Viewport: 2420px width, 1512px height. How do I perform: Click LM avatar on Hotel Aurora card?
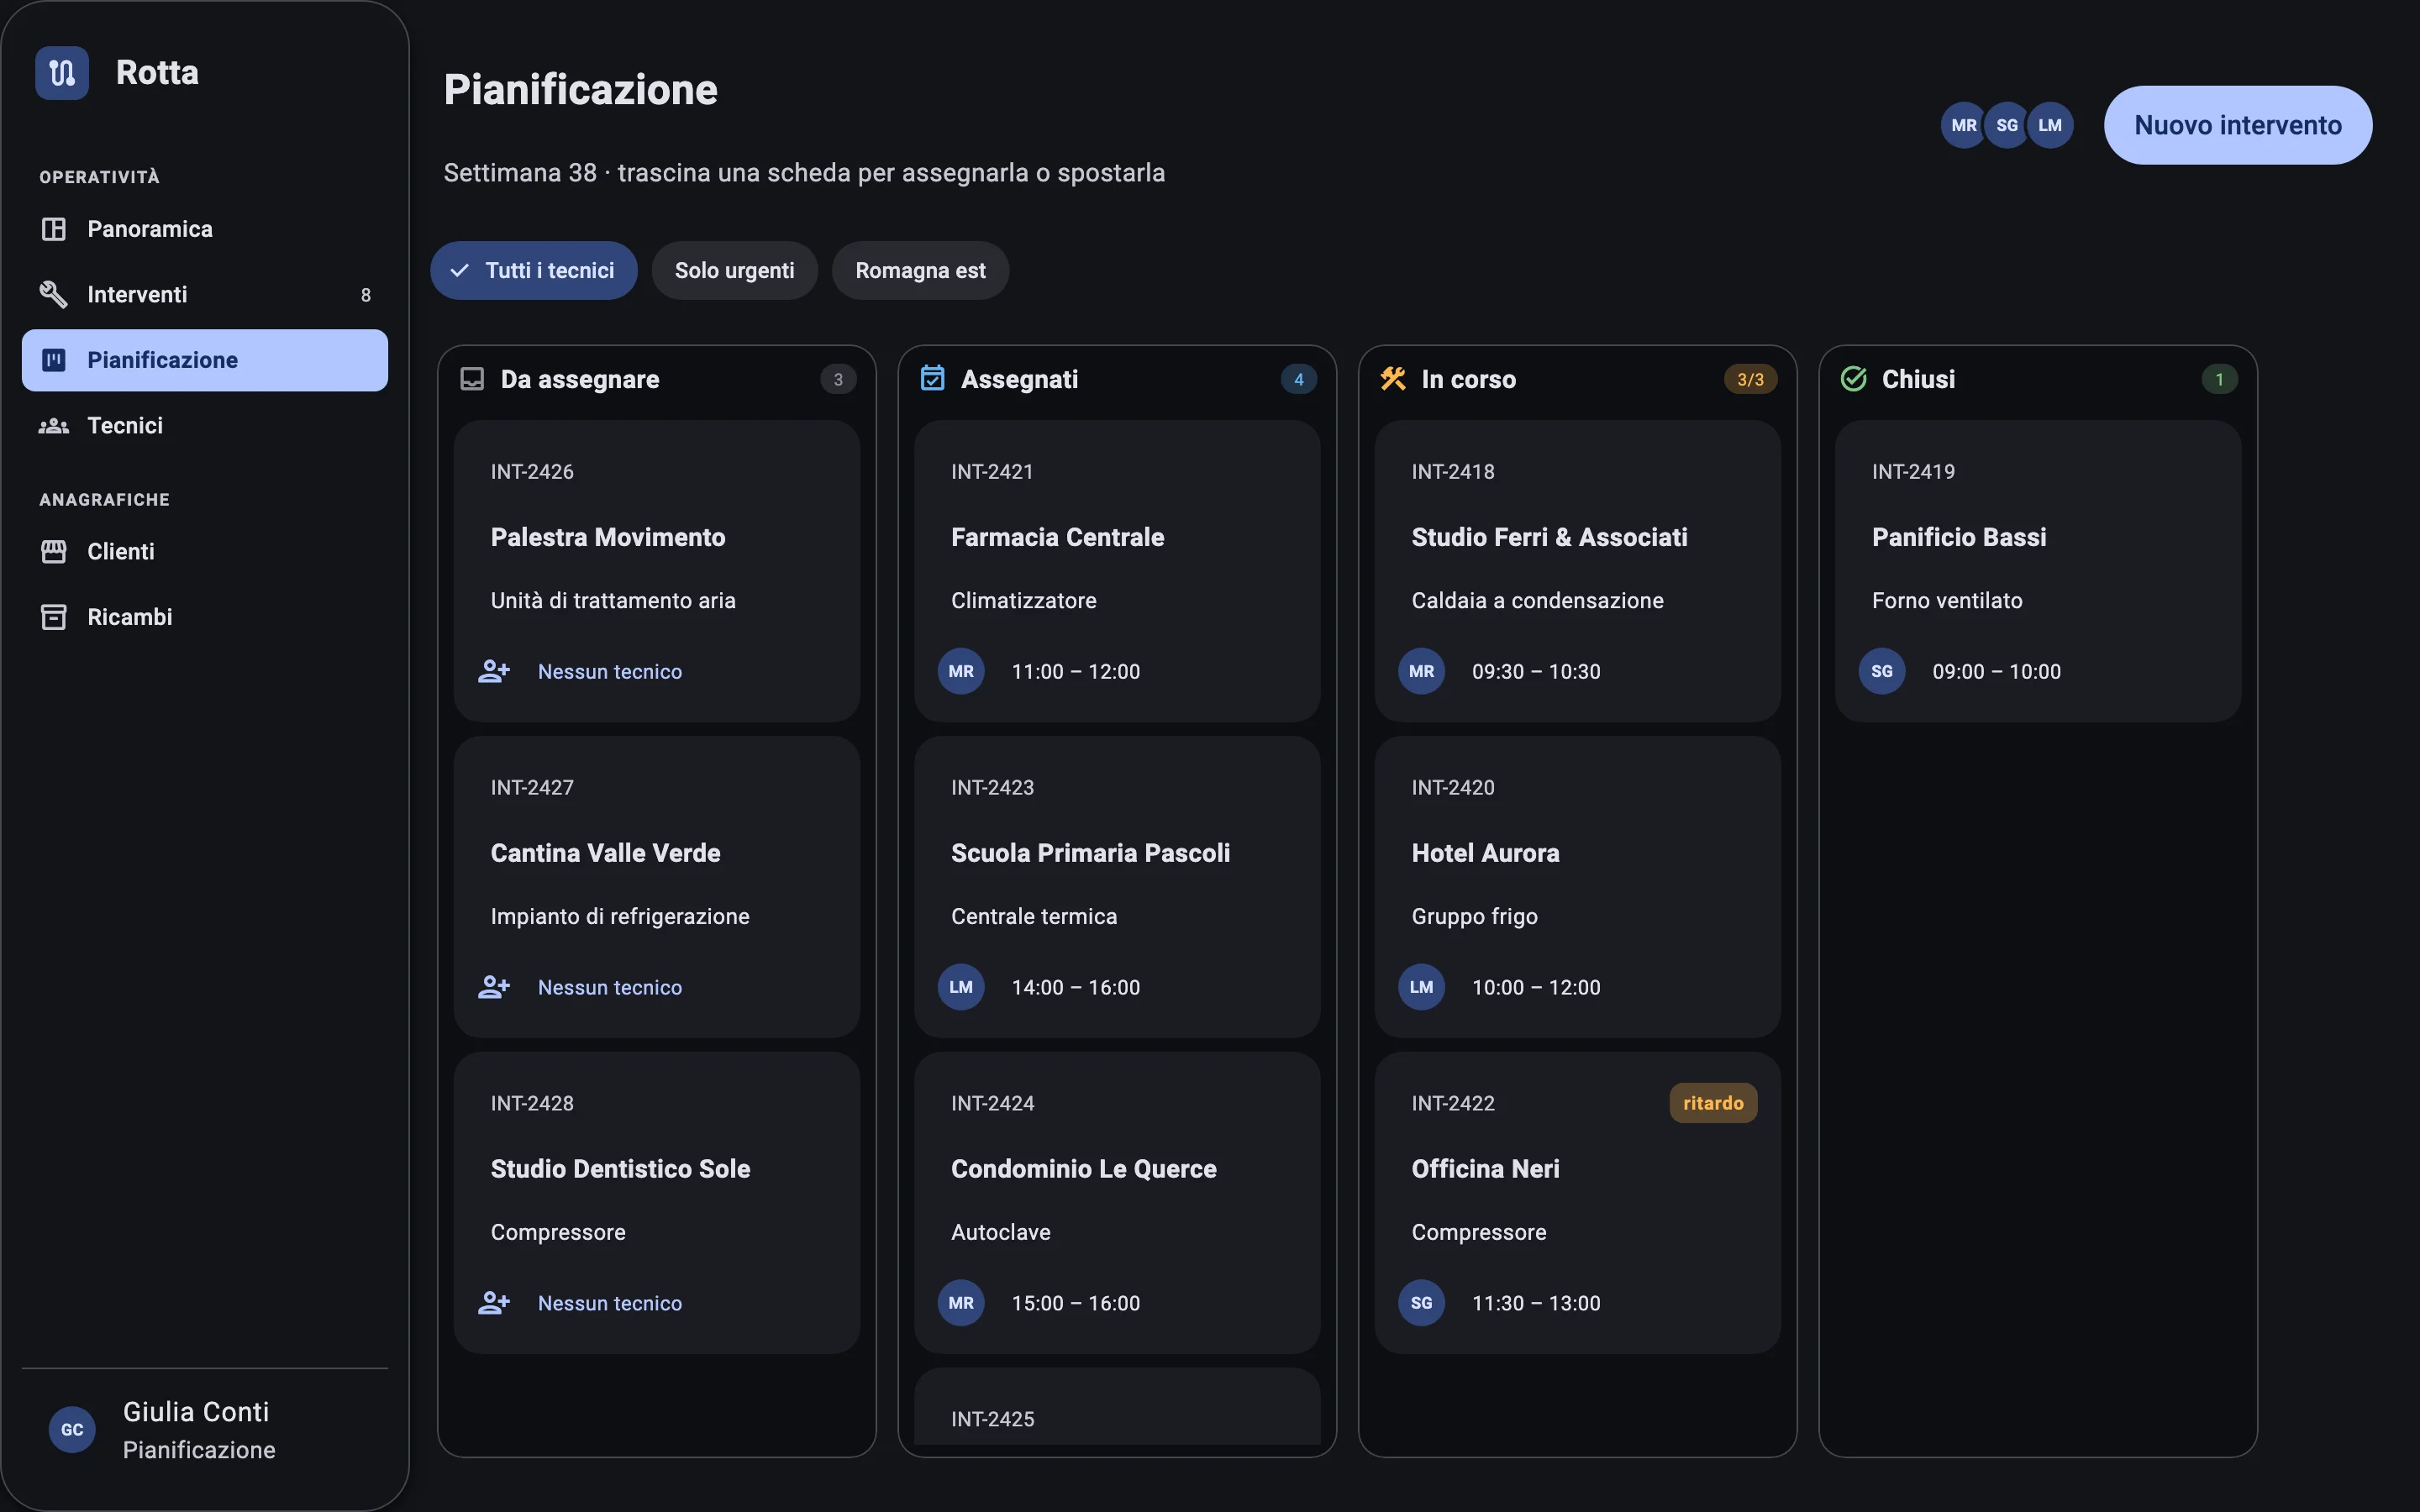1422,987
